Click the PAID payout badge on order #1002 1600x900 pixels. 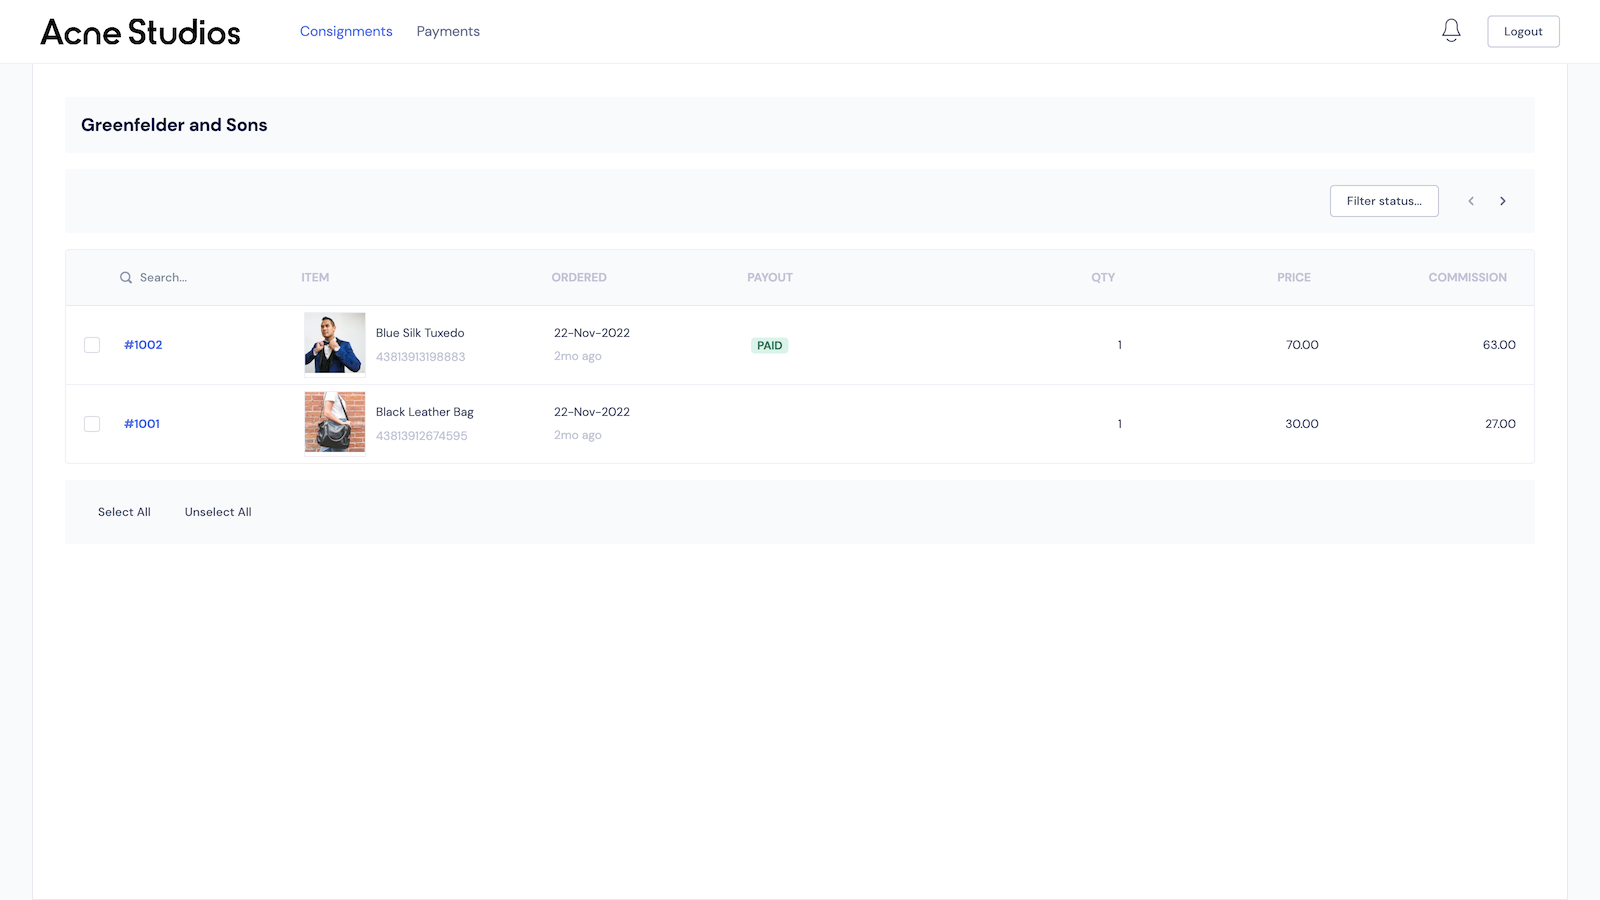(769, 345)
